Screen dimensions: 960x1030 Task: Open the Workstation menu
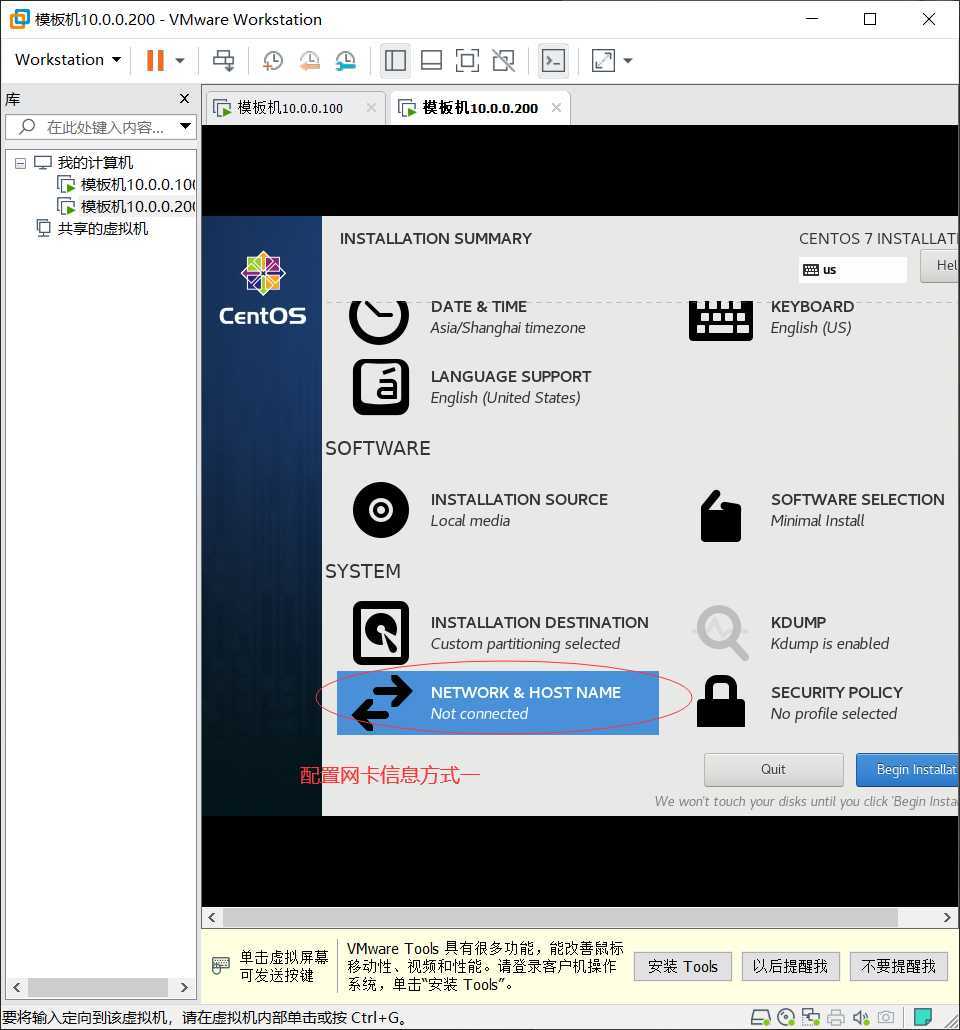[68, 60]
